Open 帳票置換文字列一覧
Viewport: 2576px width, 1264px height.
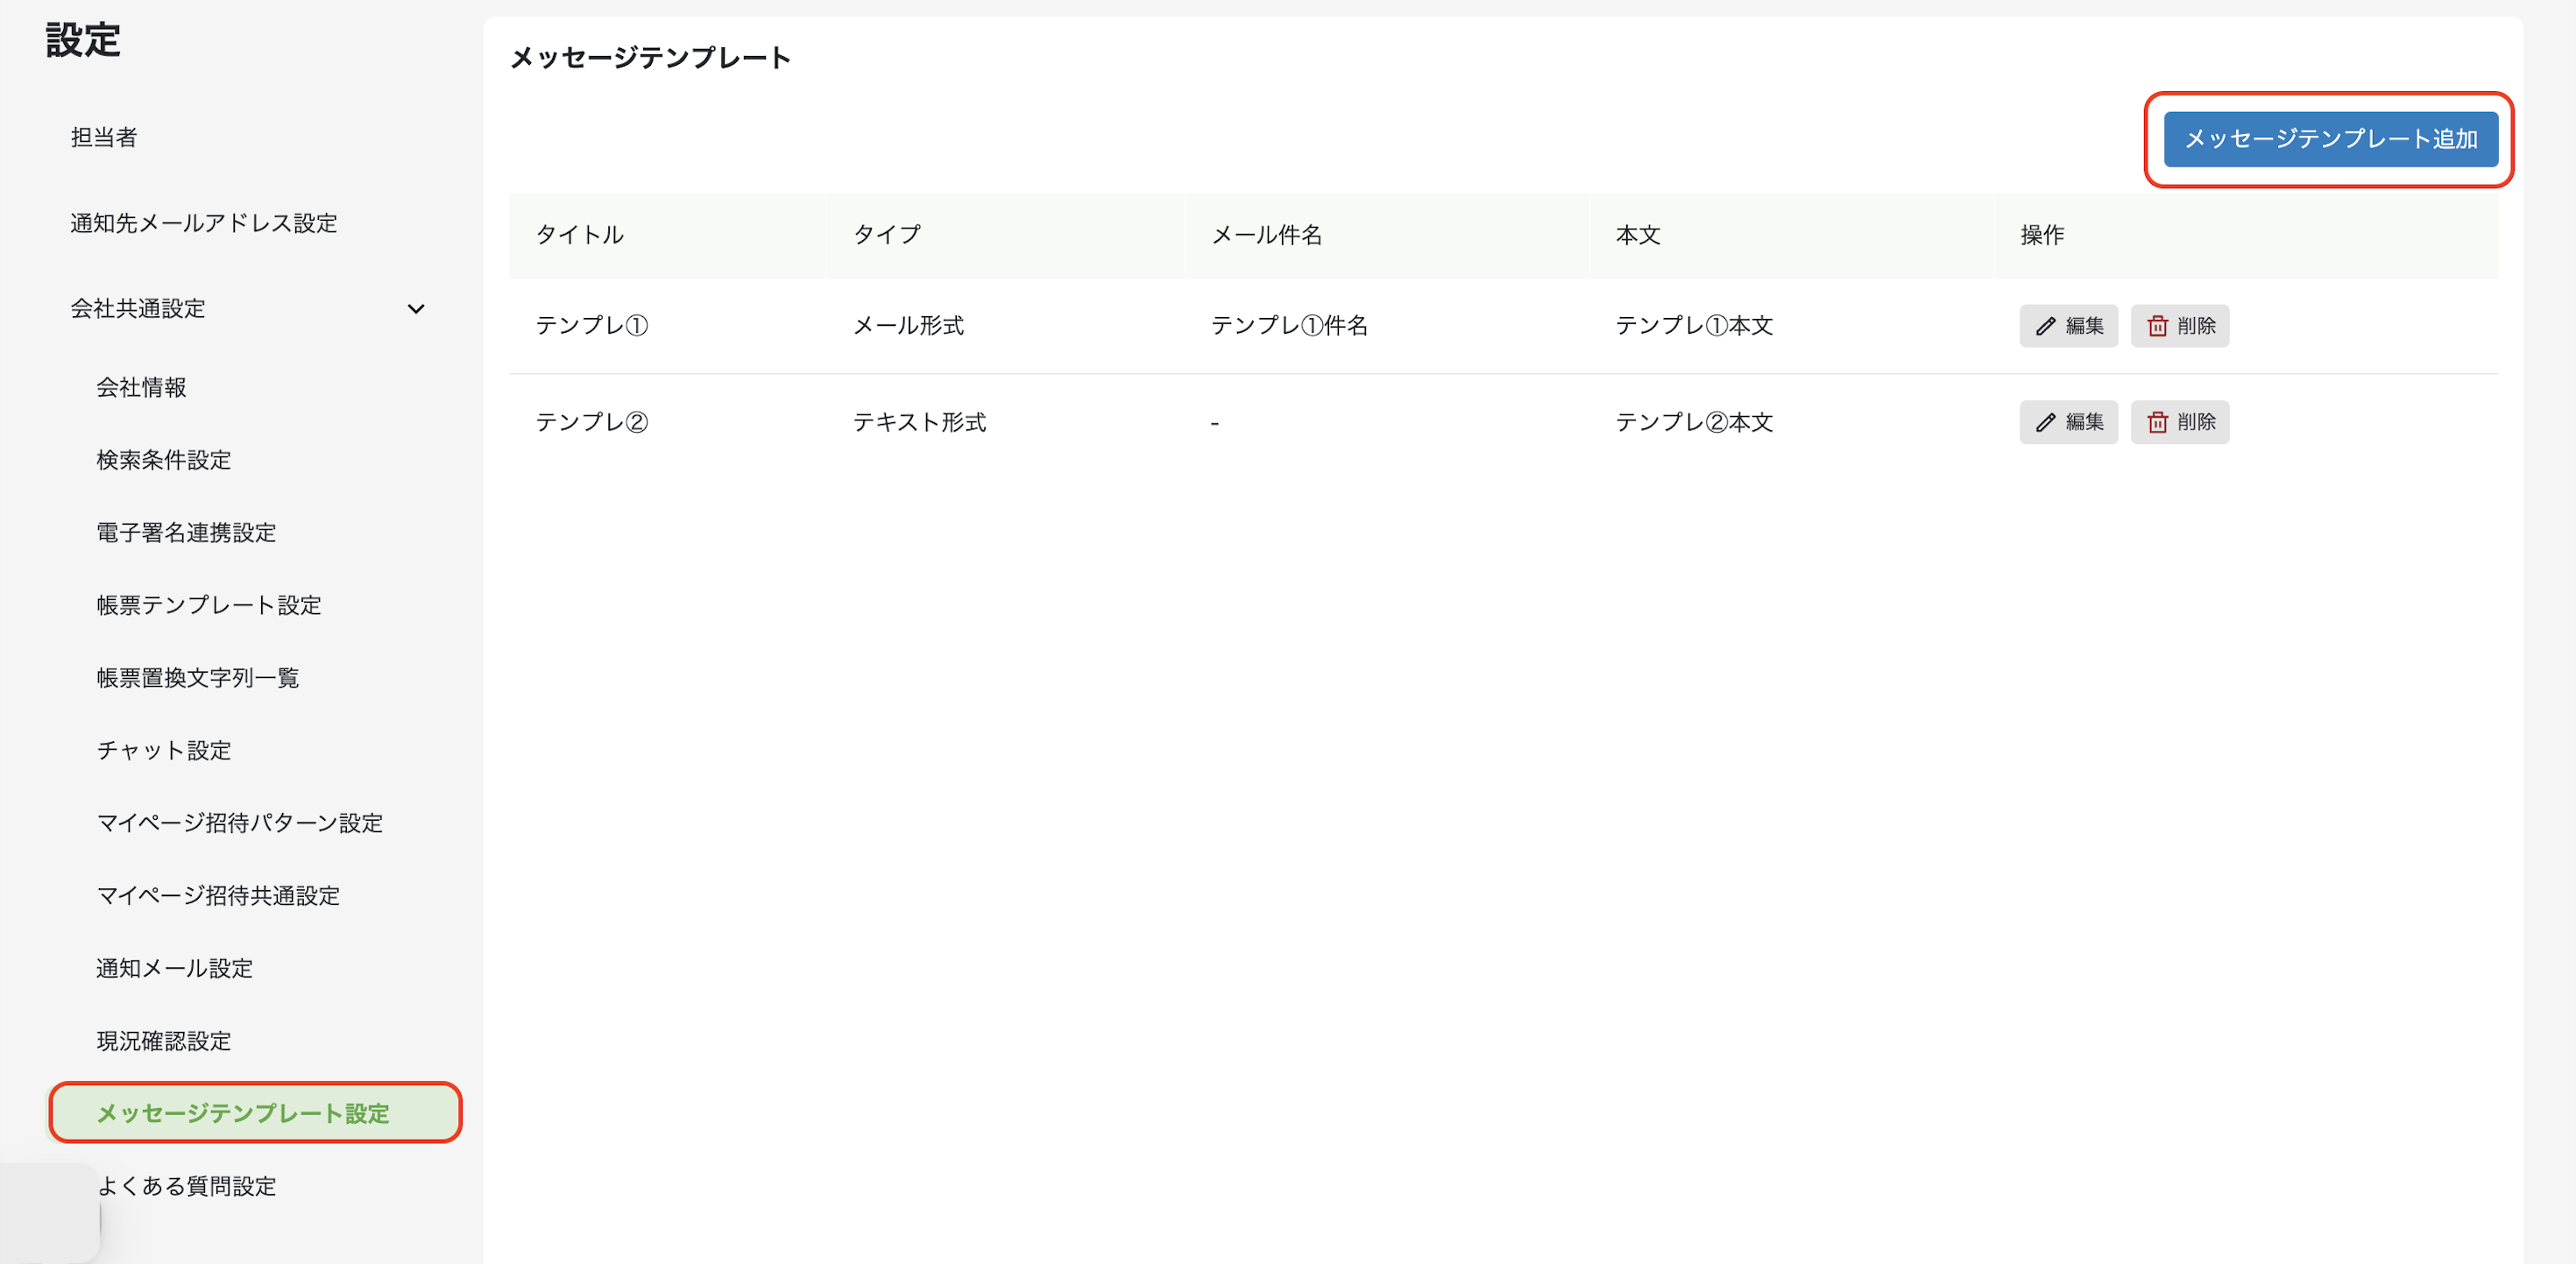point(198,678)
